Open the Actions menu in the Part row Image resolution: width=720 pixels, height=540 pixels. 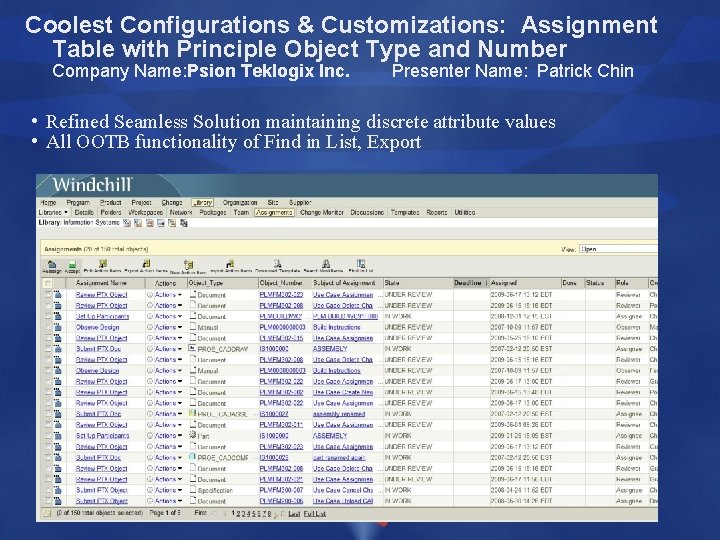coord(168,435)
